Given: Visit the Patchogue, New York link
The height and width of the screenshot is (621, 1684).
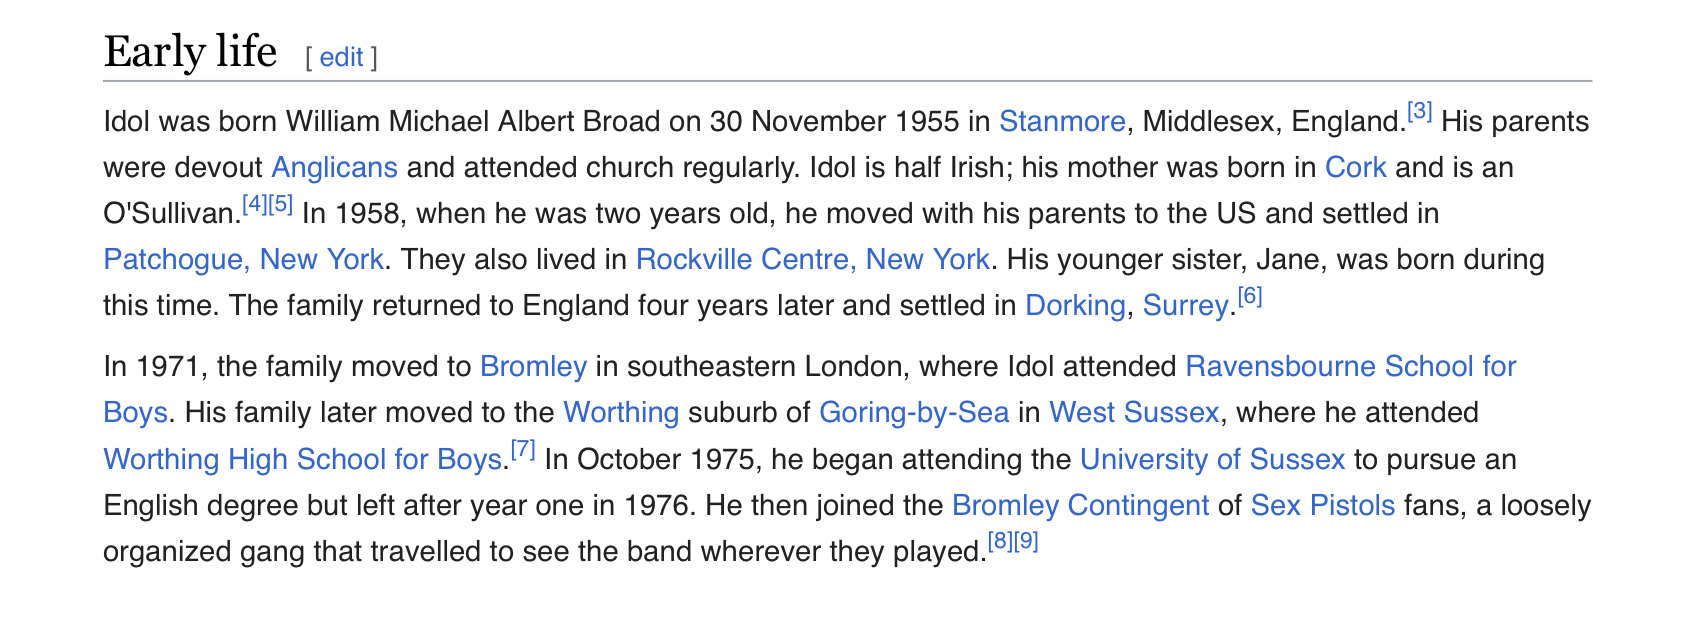Looking at the screenshot, I should (244, 260).
